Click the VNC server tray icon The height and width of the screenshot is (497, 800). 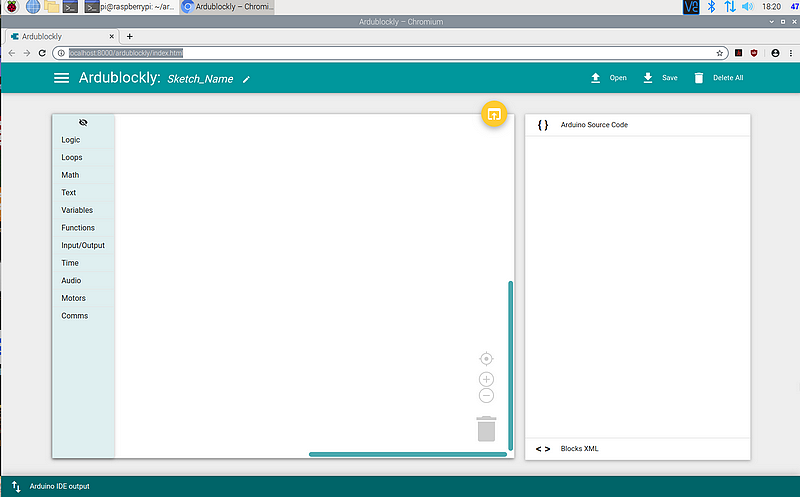(x=691, y=7)
